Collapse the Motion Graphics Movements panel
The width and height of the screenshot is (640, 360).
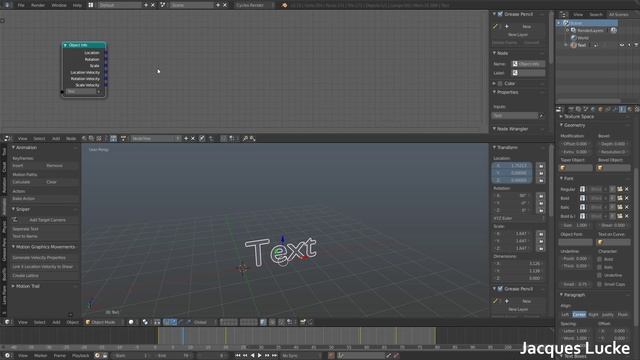[x=13, y=247]
